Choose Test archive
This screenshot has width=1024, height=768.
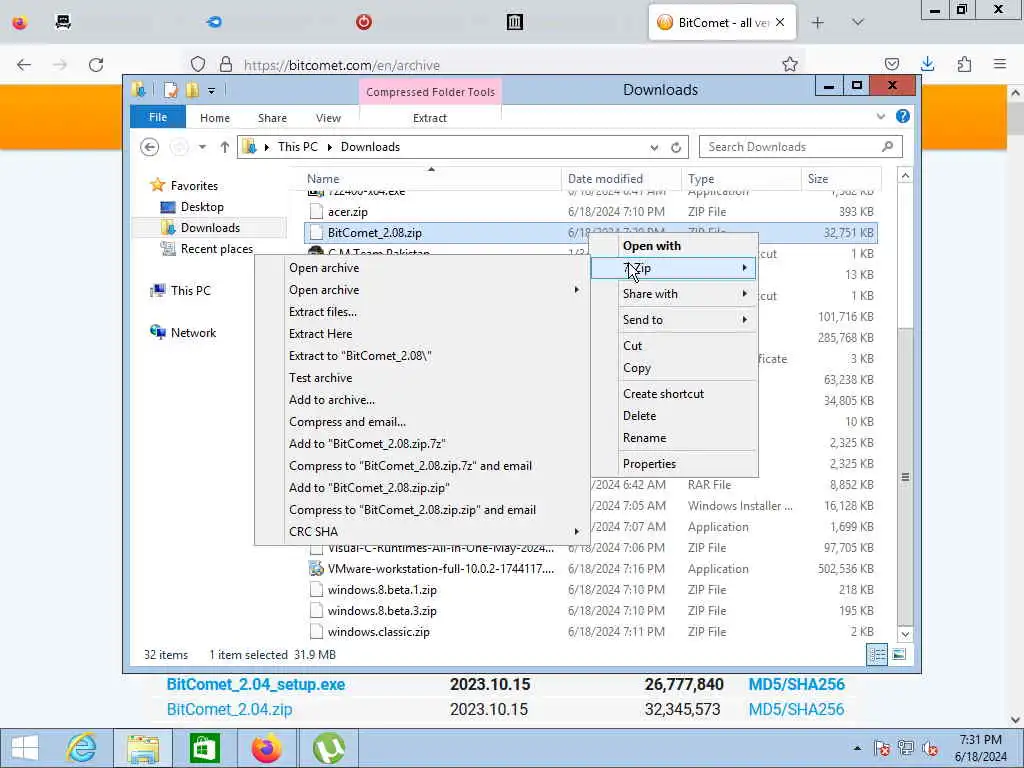pyautogui.click(x=321, y=378)
